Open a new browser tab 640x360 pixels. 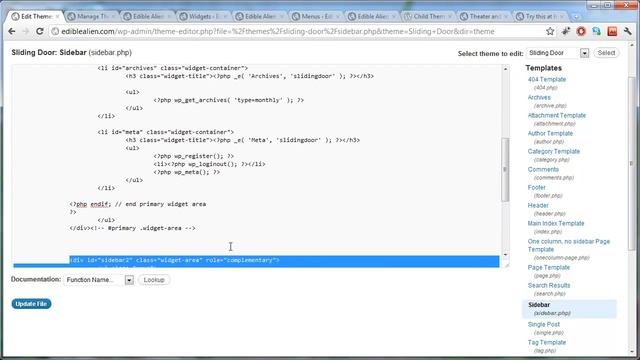coord(576,17)
